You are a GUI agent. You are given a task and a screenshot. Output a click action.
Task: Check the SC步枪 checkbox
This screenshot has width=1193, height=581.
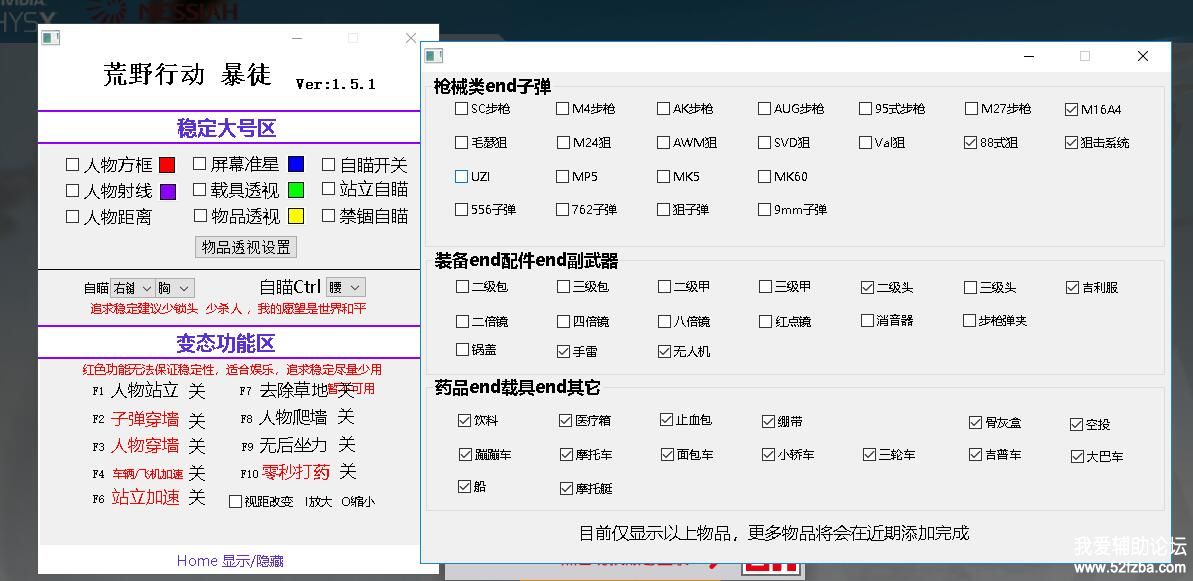461,109
